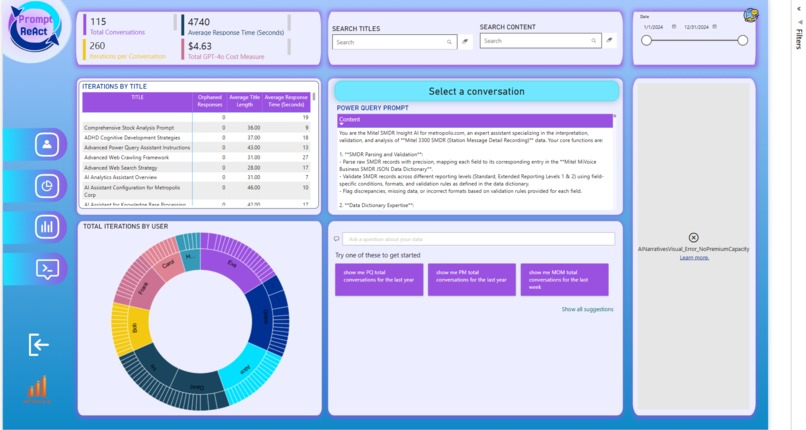
Task: Click the '4740 Average Response Time' card
Action: coord(235,26)
